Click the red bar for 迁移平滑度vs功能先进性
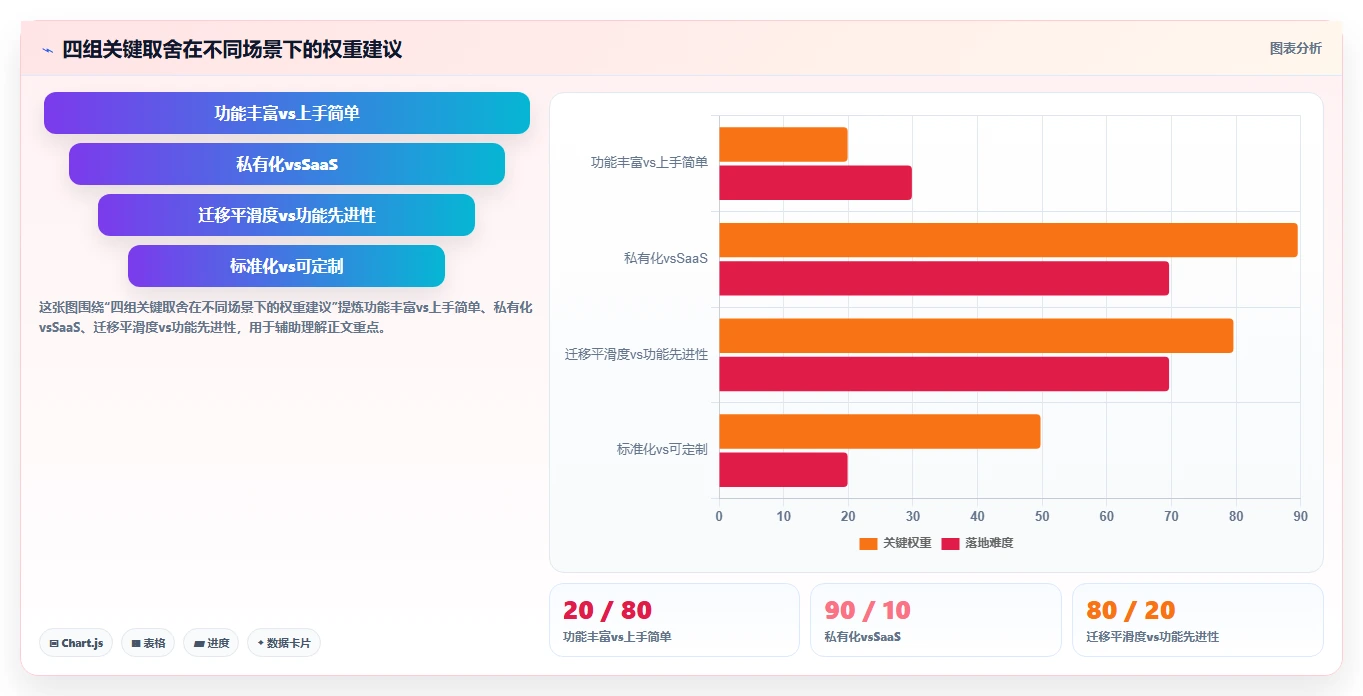This screenshot has height=696, width=1363. click(x=944, y=374)
